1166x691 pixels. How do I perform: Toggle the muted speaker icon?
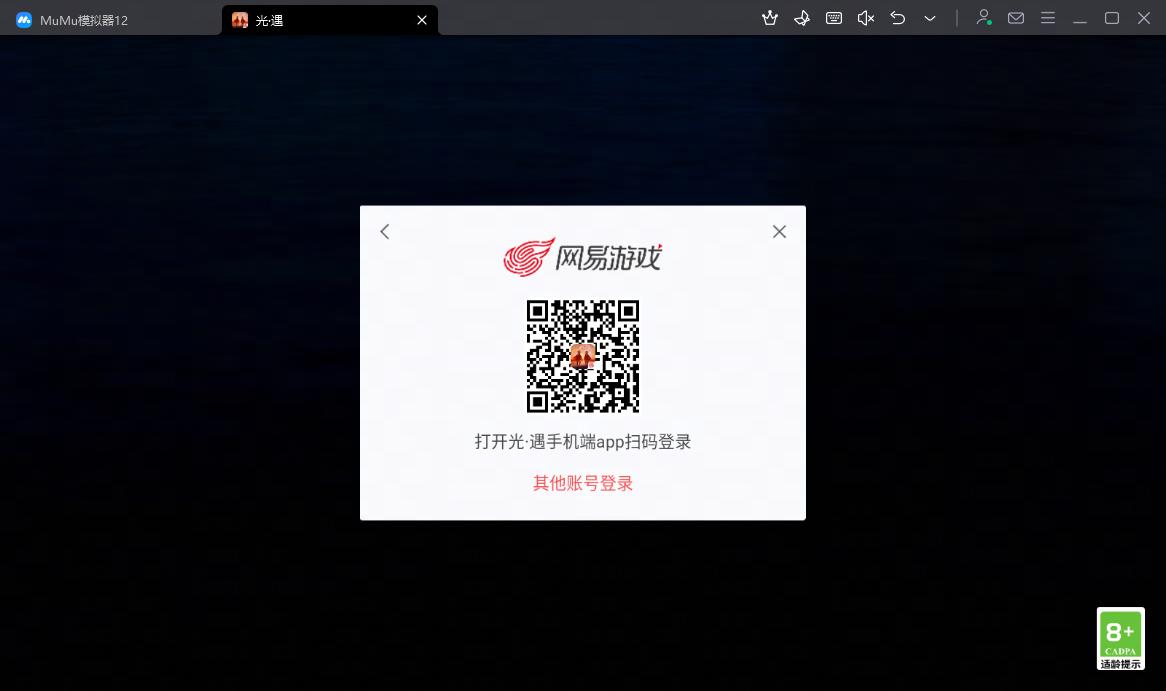[x=866, y=18]
